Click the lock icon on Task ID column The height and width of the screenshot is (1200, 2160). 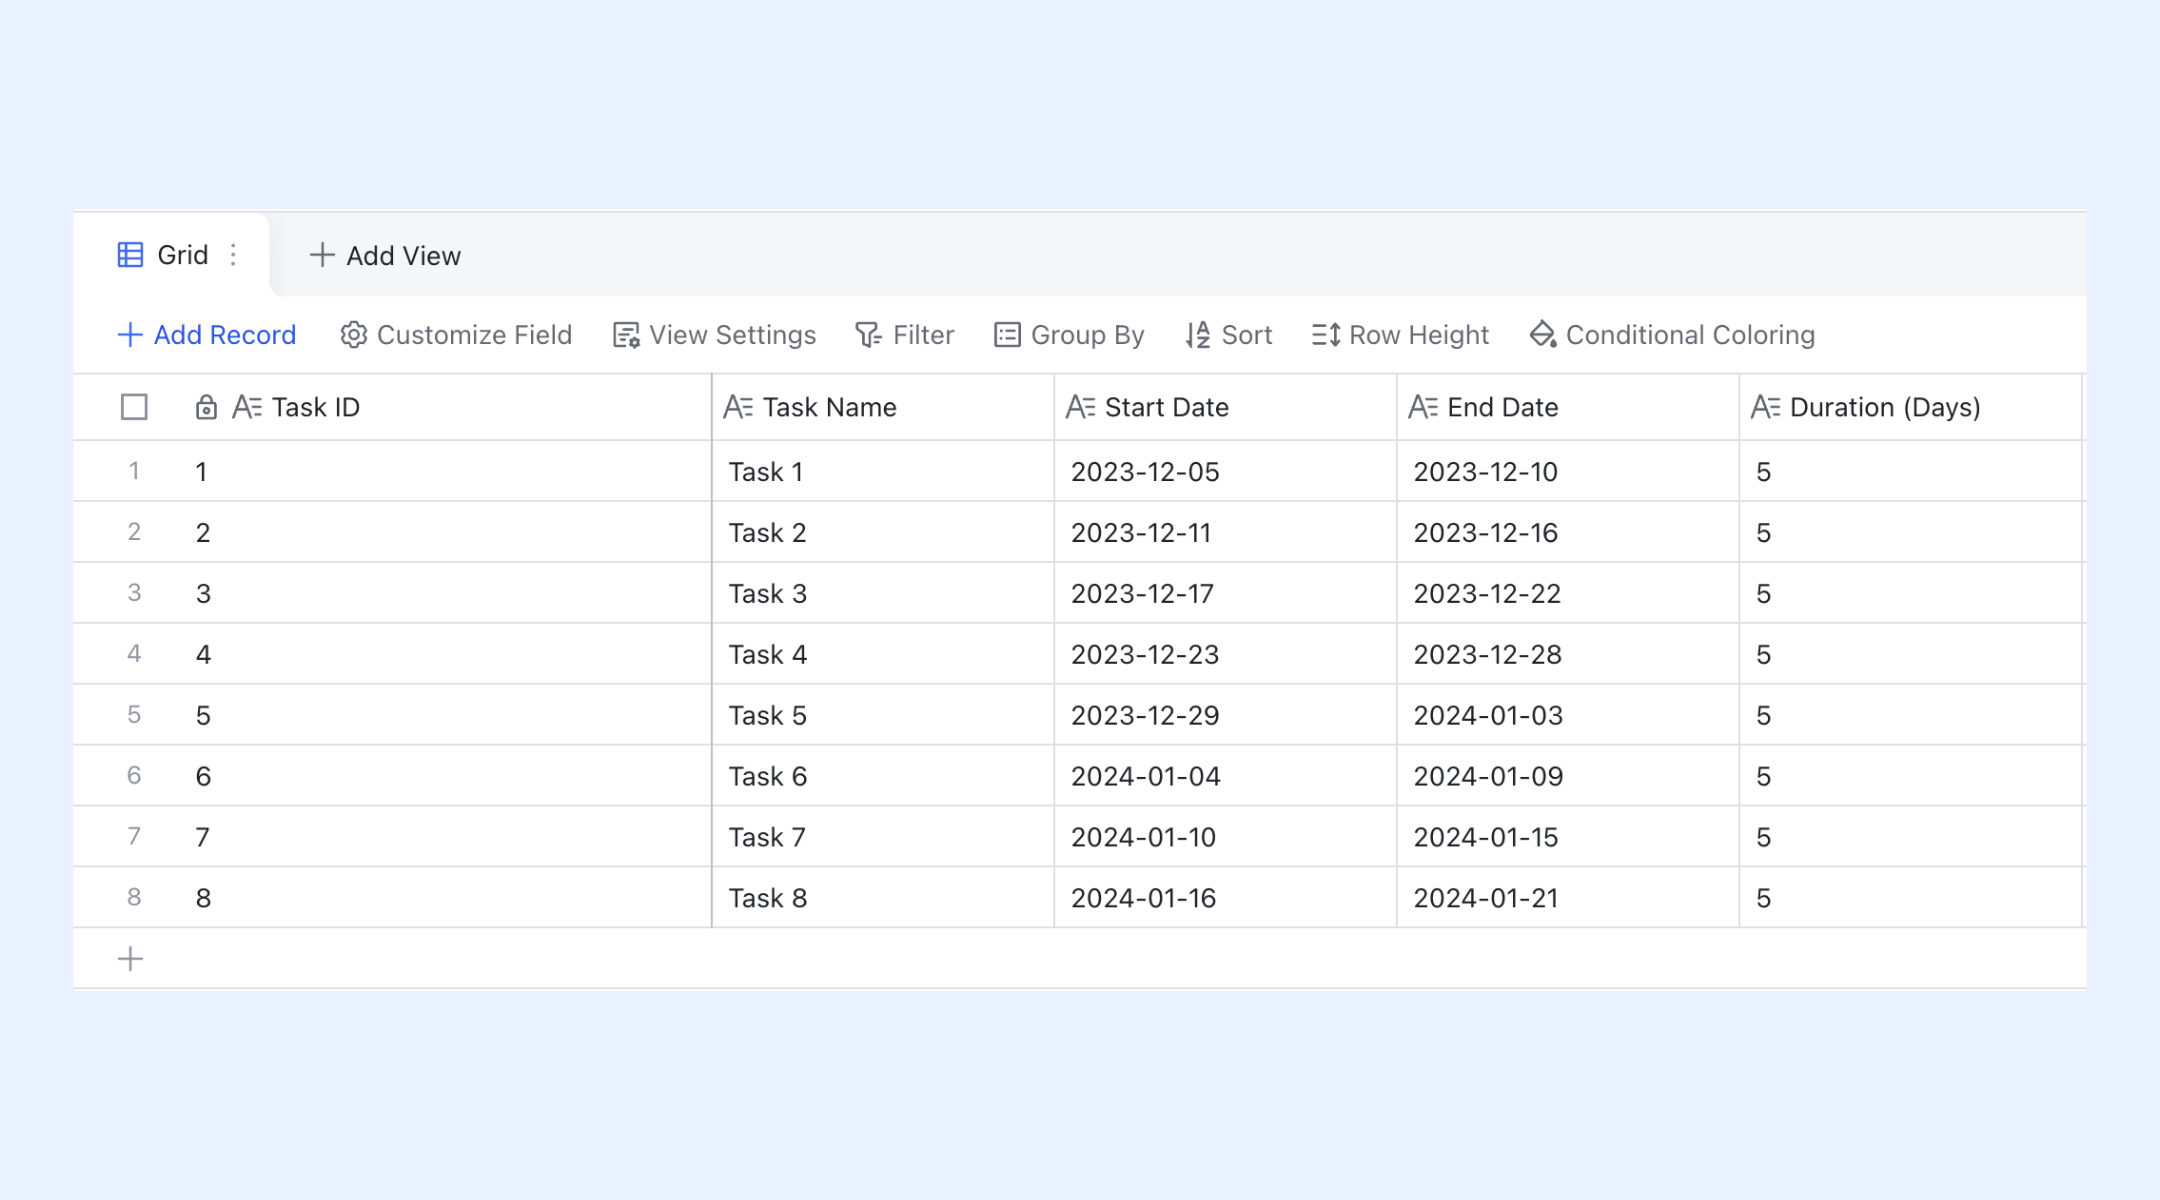pos(206,407)
